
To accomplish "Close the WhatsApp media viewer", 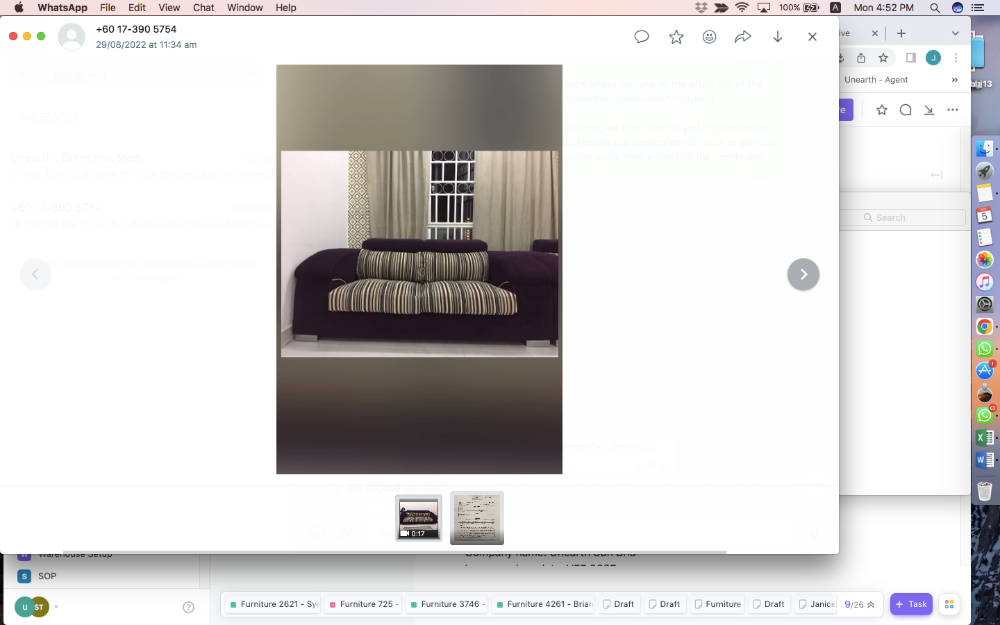I will pos(812,37).
